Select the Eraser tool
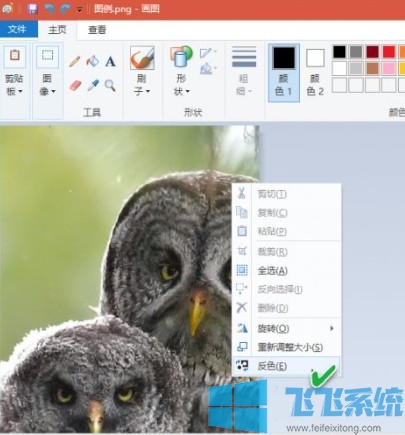Viewport: 405px width, 435px height. (x=76, y=85)
